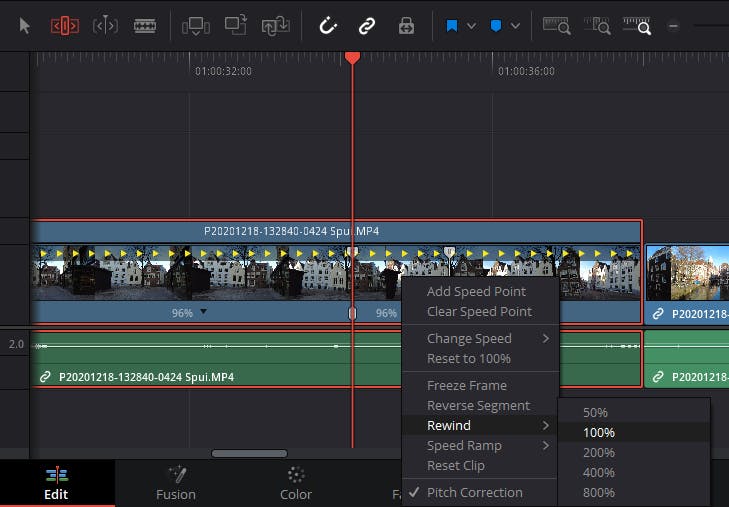Click the red playhead marker on ruler
Screen dimensions: 729x507
[x=352, y=58]
